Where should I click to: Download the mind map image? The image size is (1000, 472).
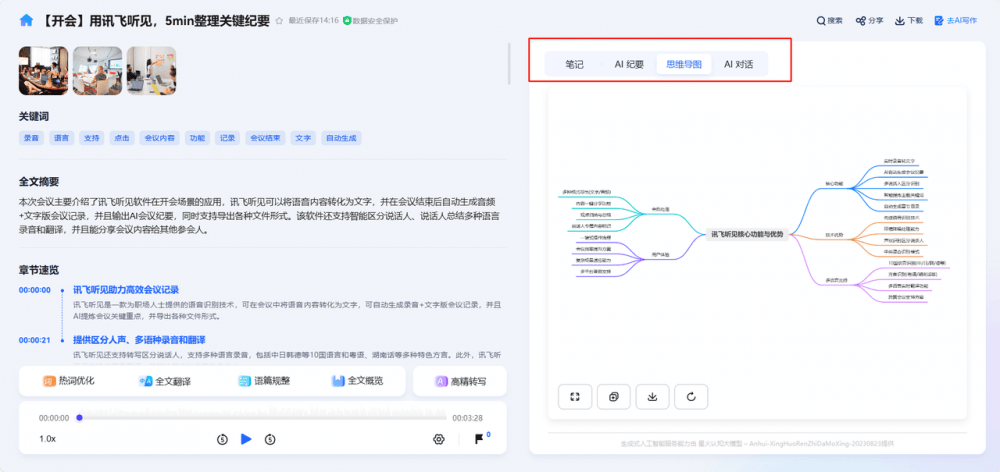click(652, 397)
